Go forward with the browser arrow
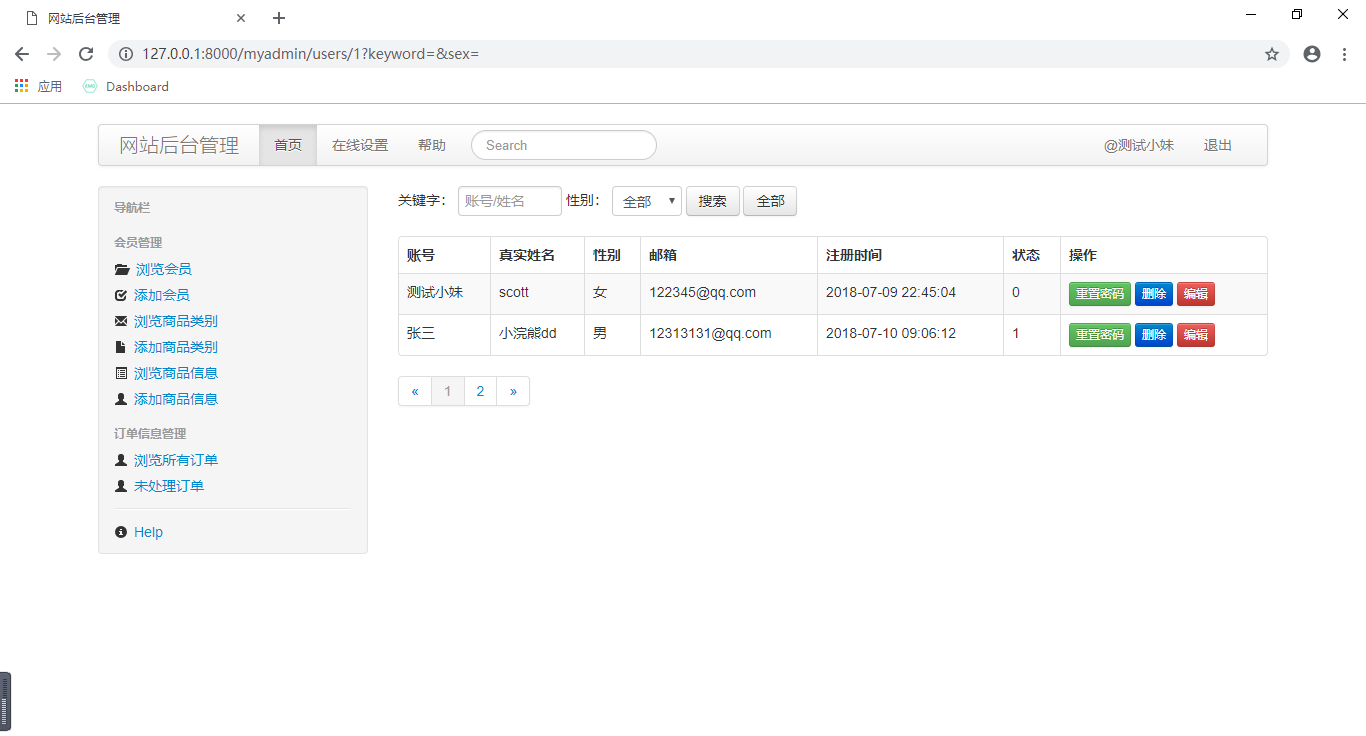 (54, 54)
